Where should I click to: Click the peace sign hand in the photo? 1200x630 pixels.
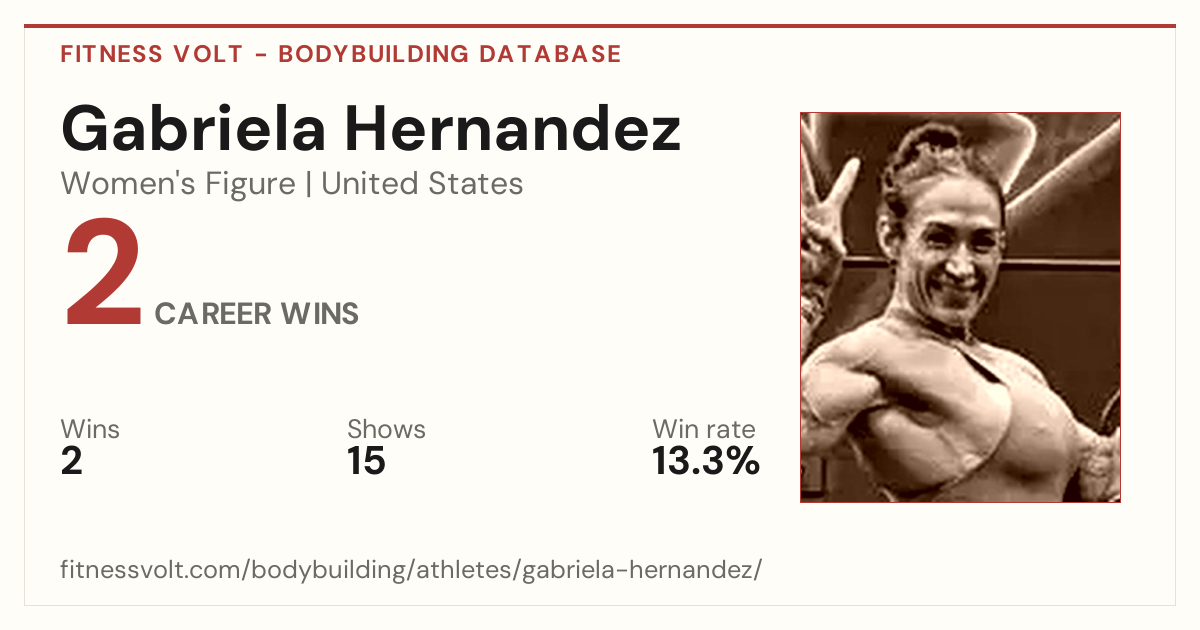829,220
